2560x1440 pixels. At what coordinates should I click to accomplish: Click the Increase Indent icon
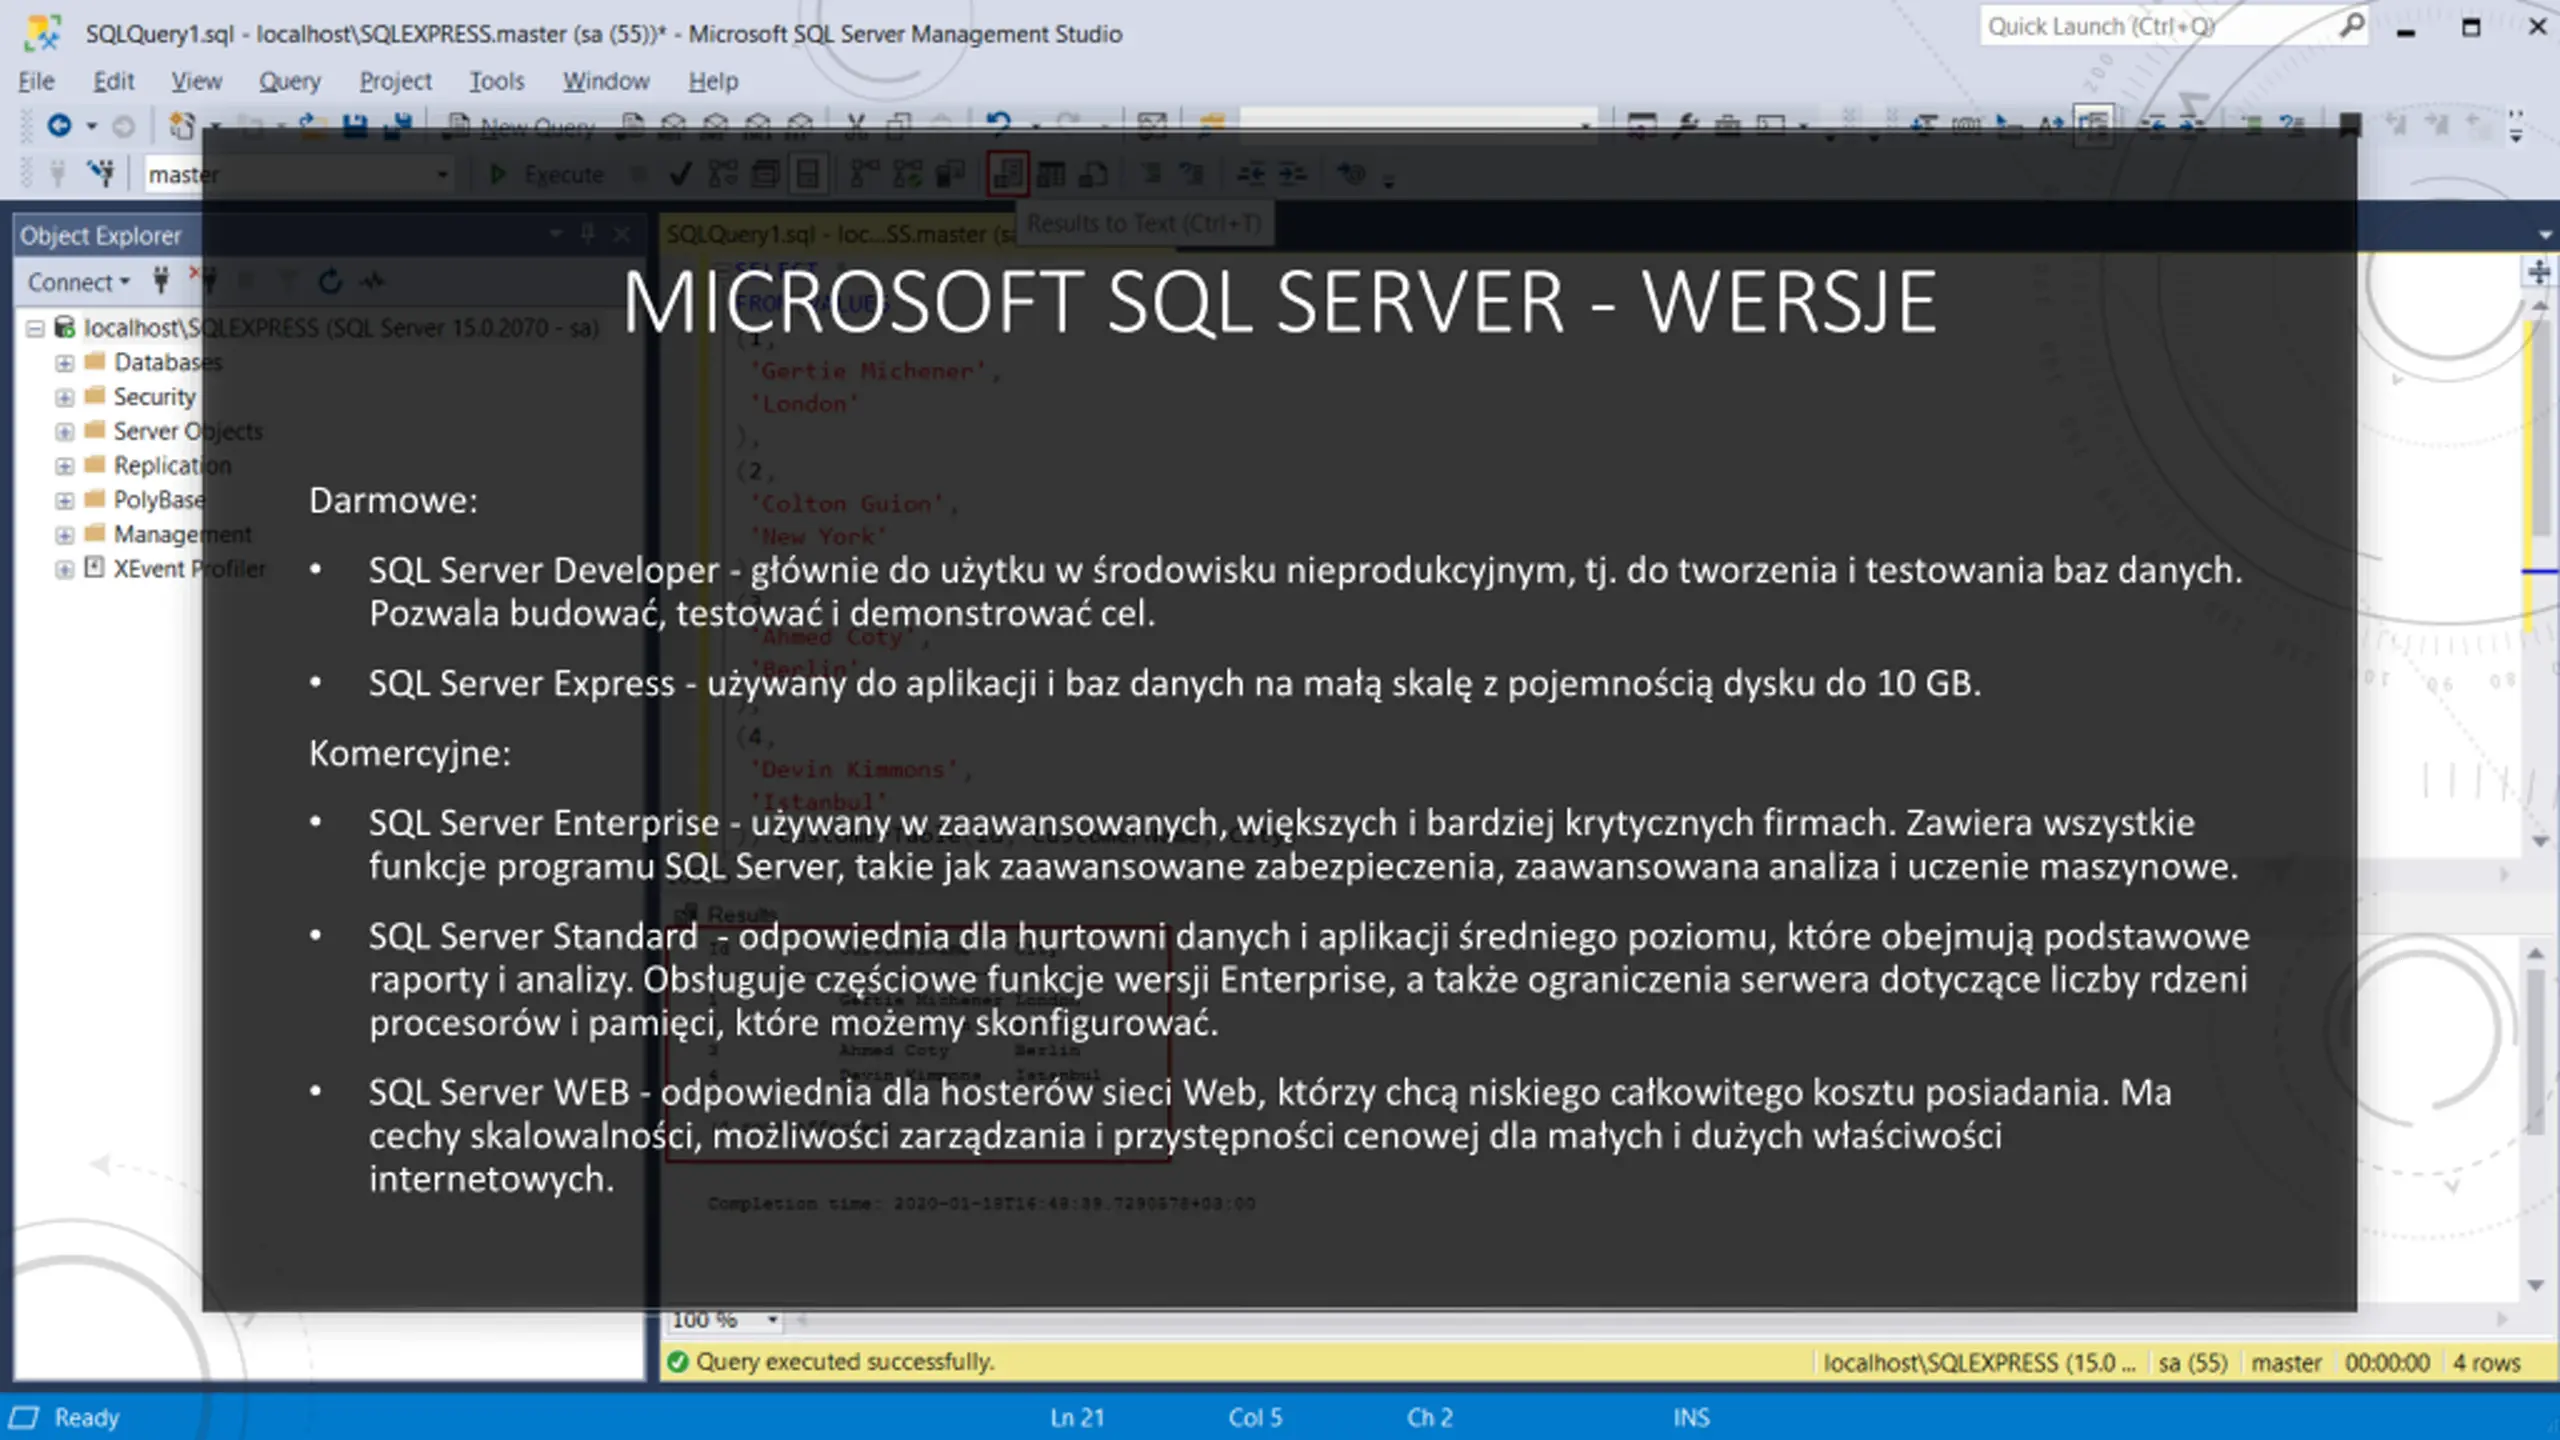(1293, 175)
